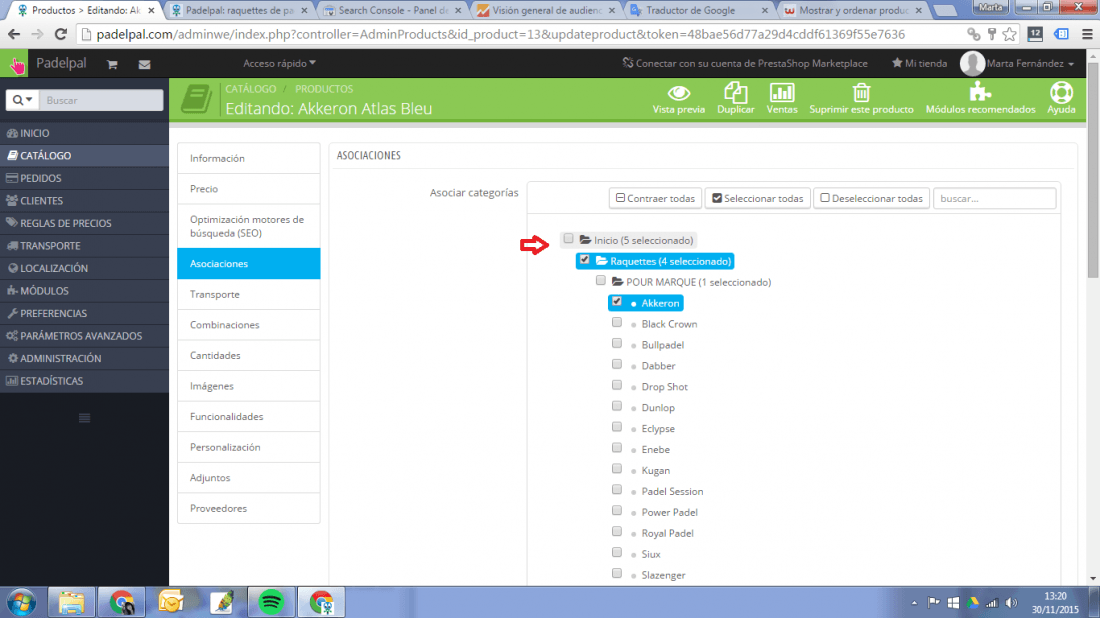Click the Vista previa eye icon
Screen dimensions: 1100x618
(x=678, y=93)
